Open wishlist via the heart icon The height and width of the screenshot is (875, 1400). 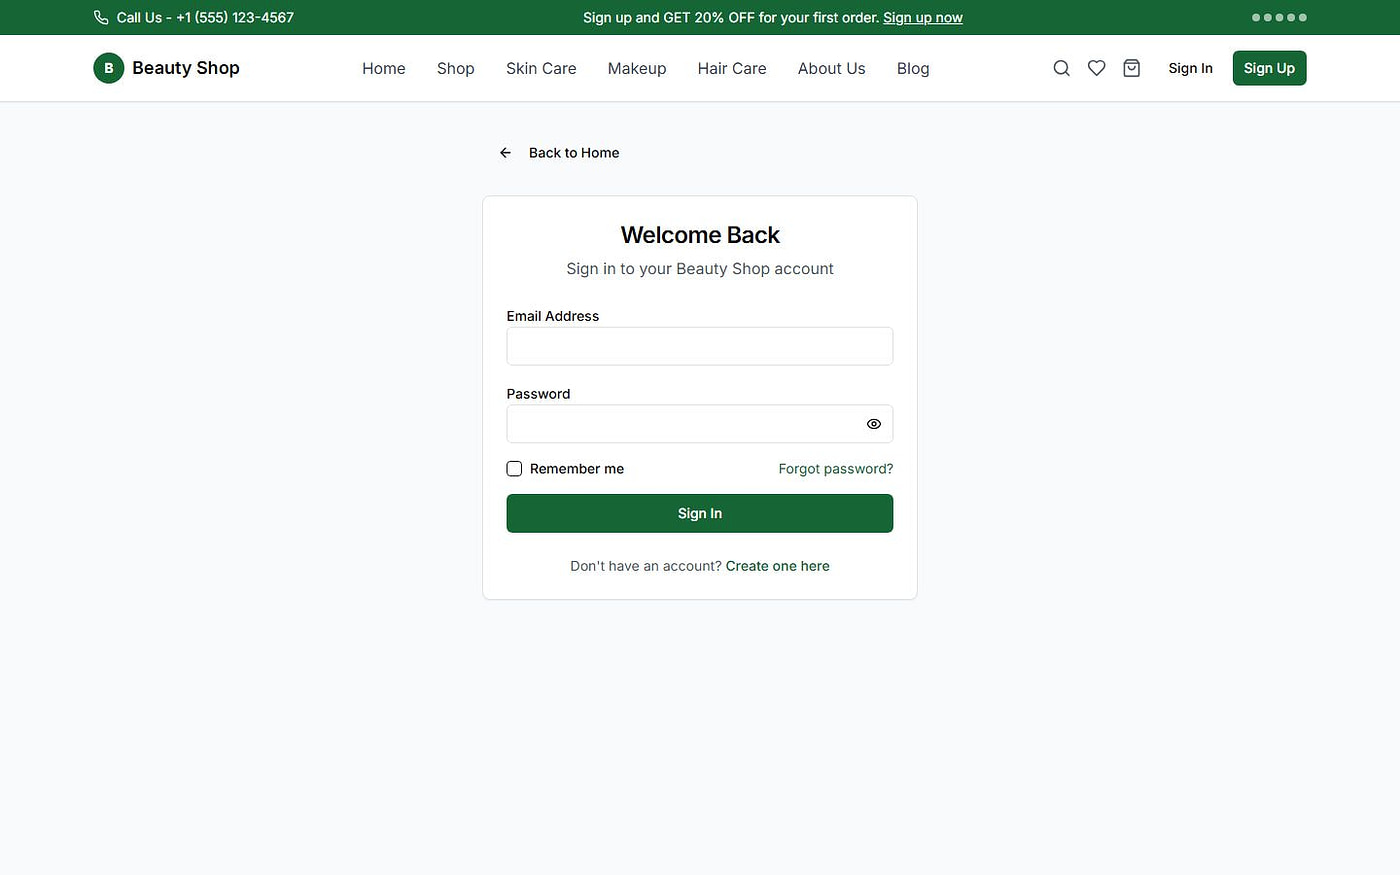click(1097, 68)
